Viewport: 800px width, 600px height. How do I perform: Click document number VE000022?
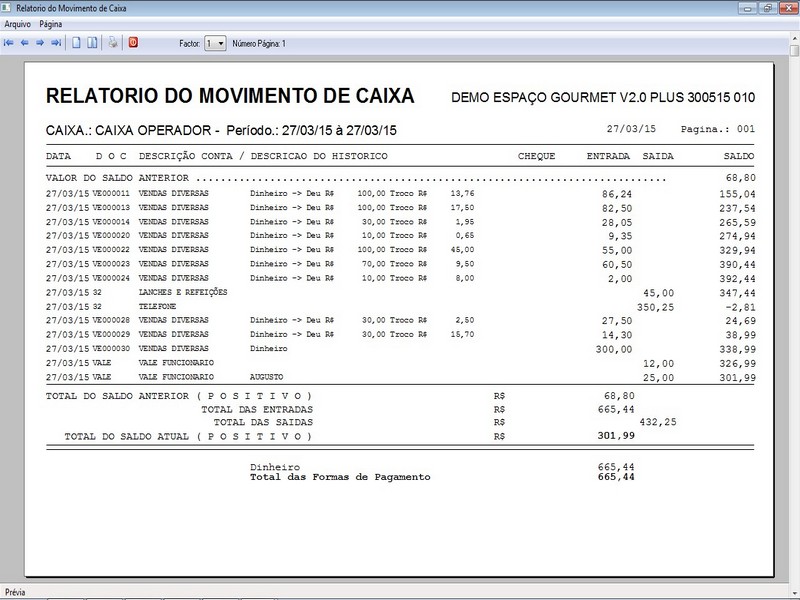[111, 249]
